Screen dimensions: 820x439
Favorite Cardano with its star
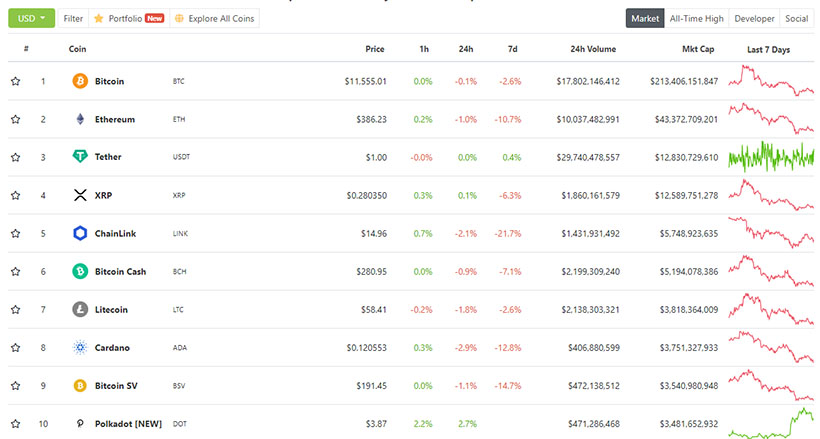(16, 347)
